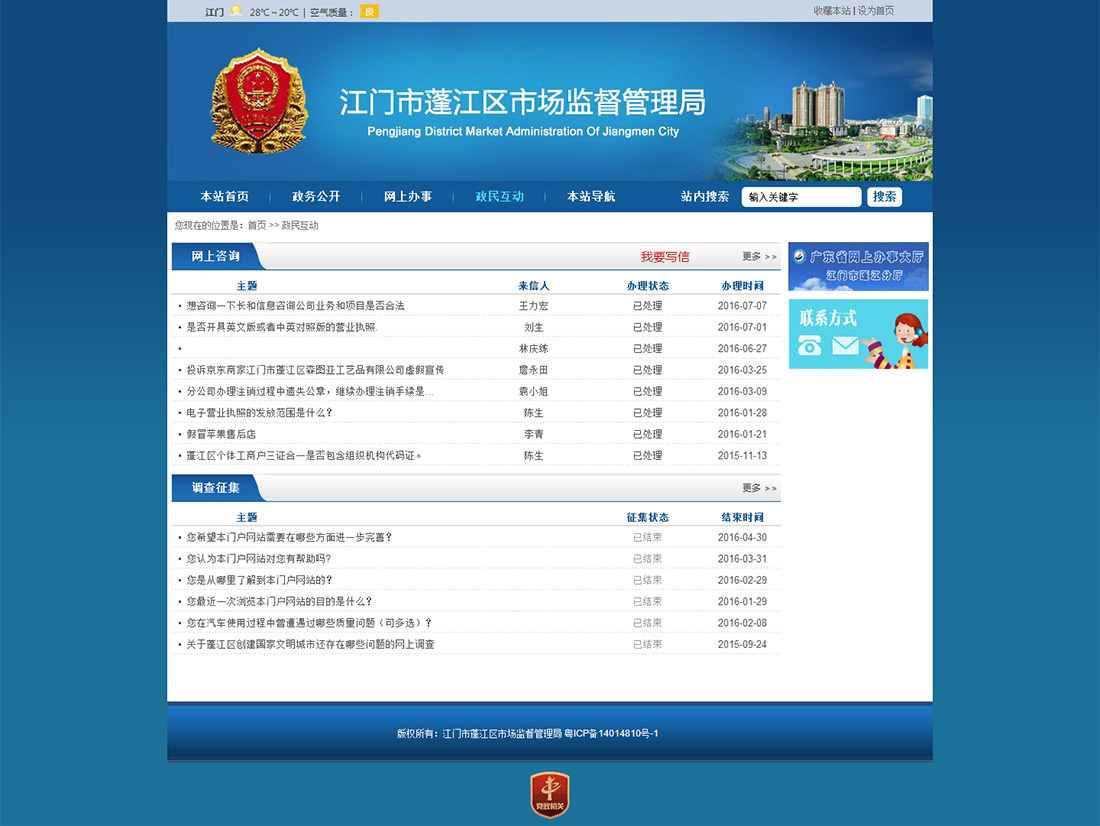Expand 更多 in the 网上咨询 section

point(758,257)
